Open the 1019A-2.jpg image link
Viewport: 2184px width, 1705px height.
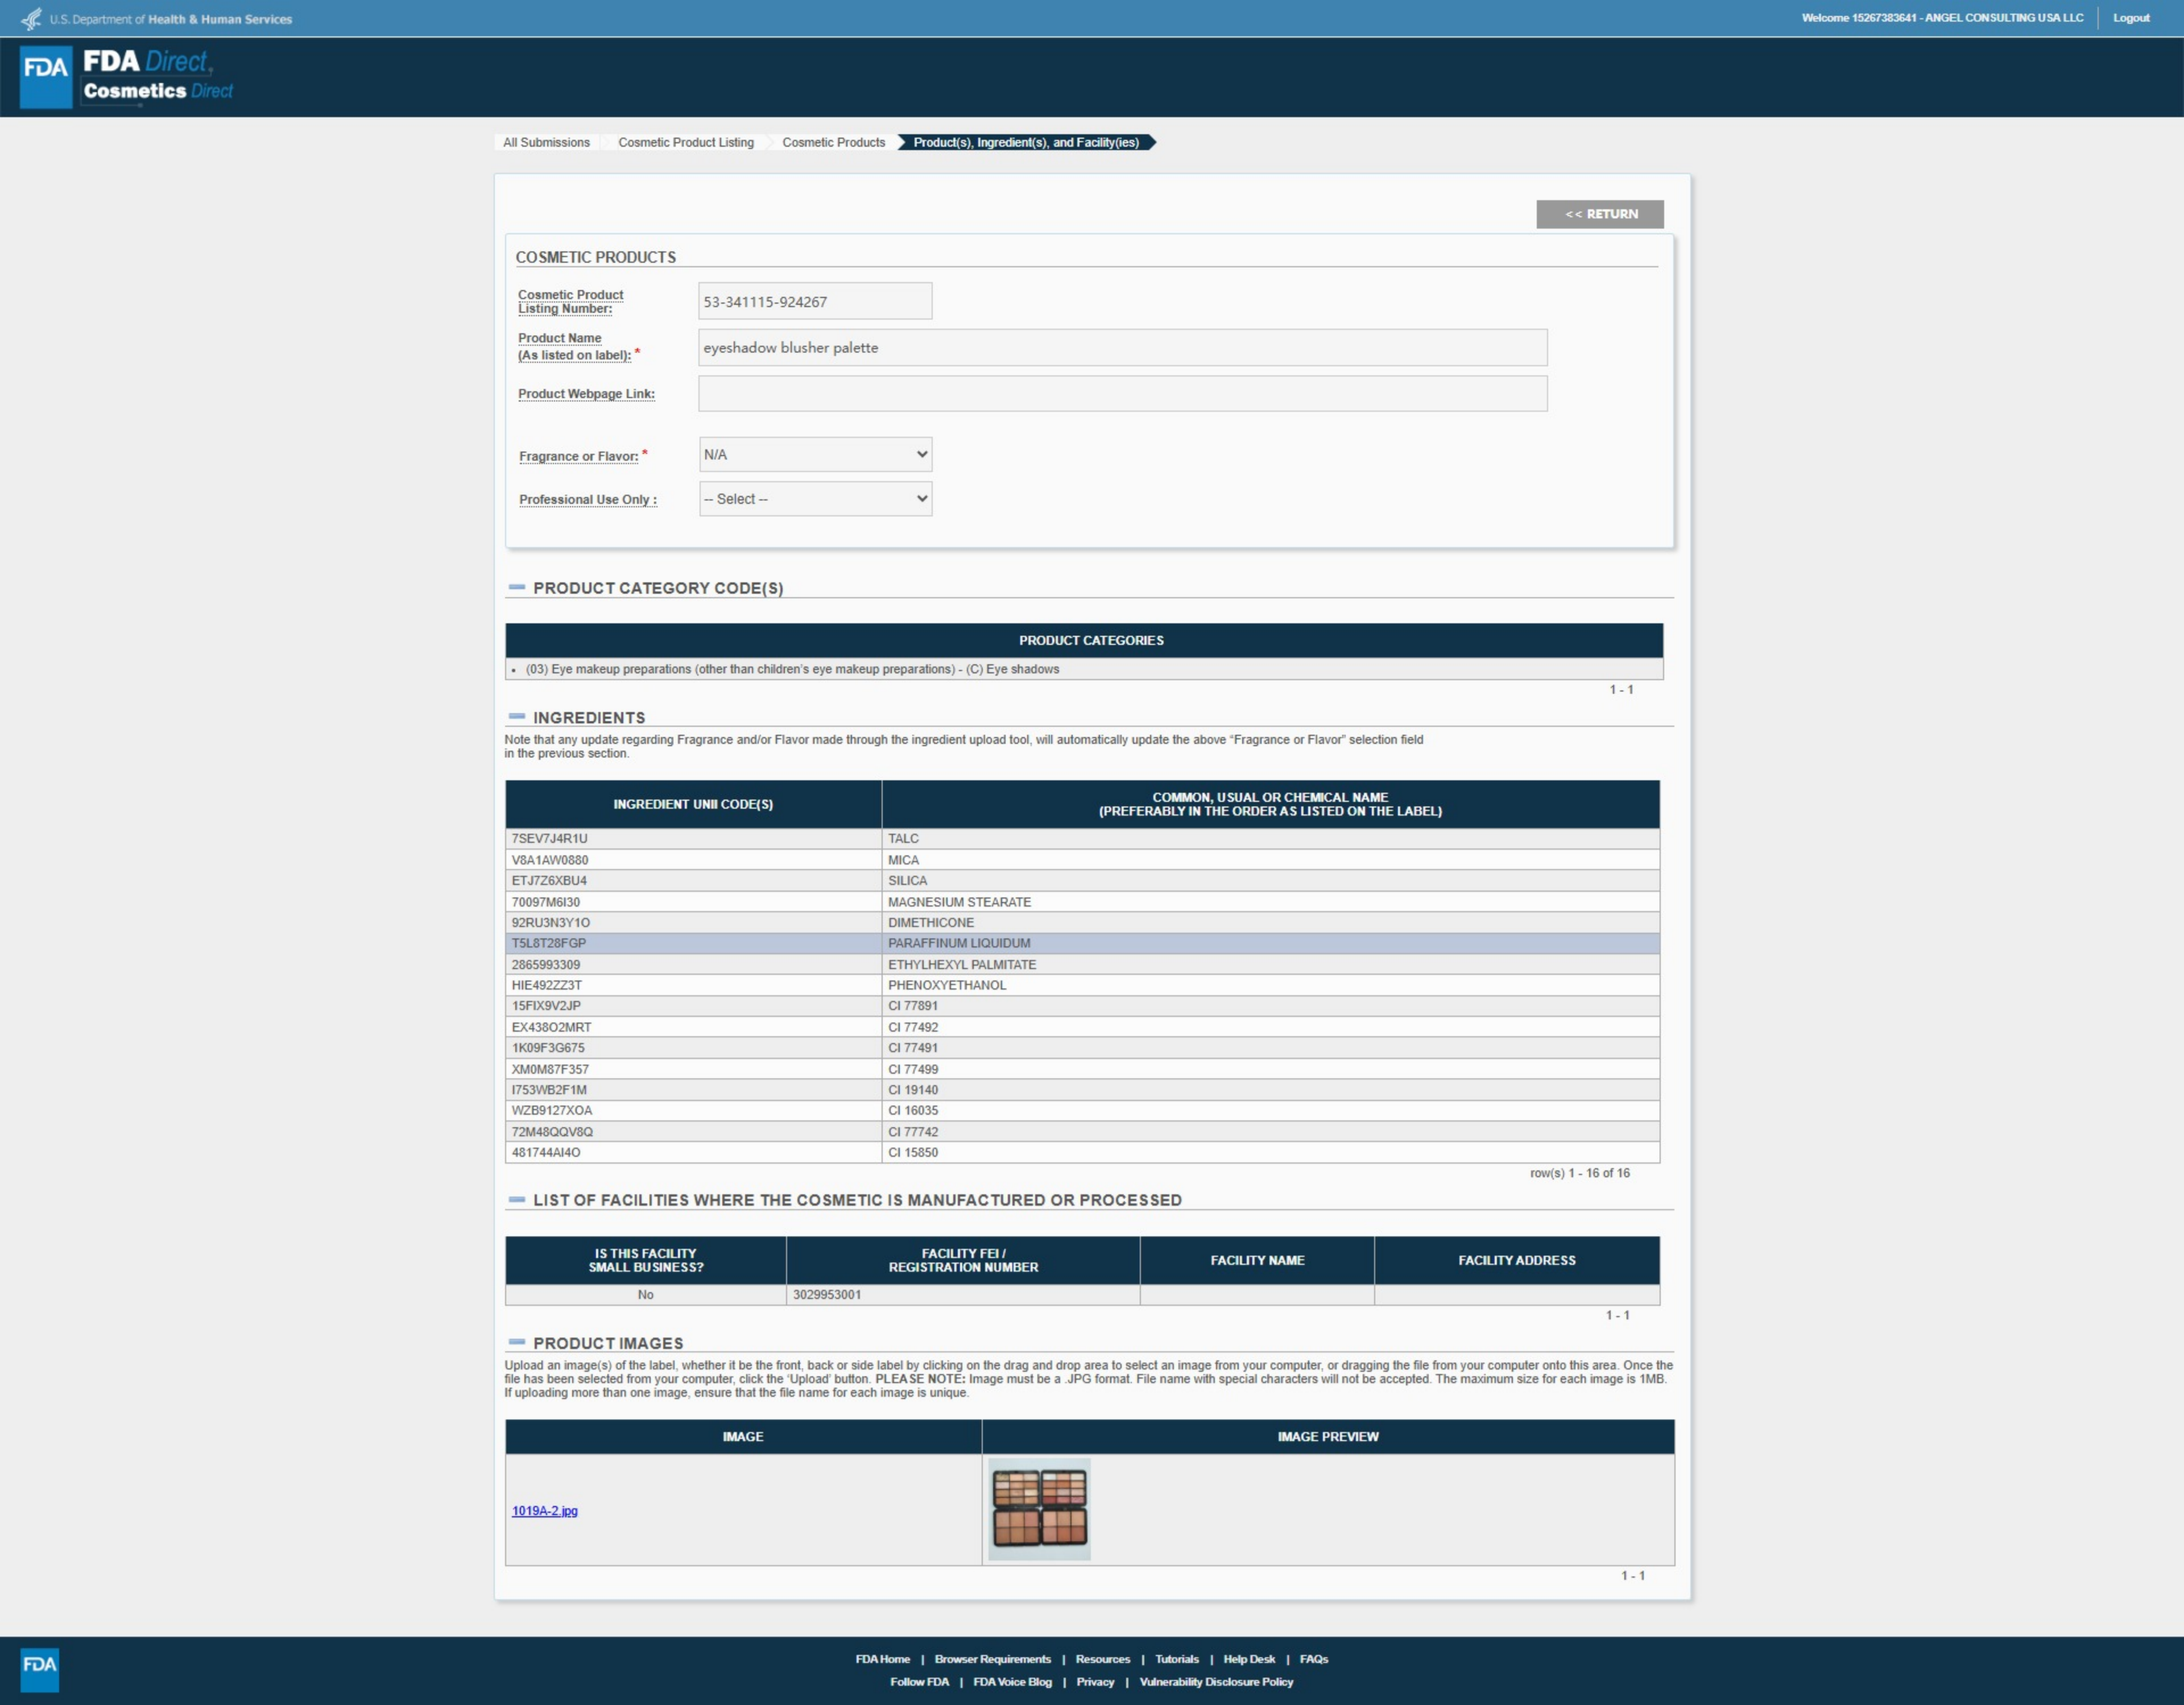click(x=545, y=1510)
